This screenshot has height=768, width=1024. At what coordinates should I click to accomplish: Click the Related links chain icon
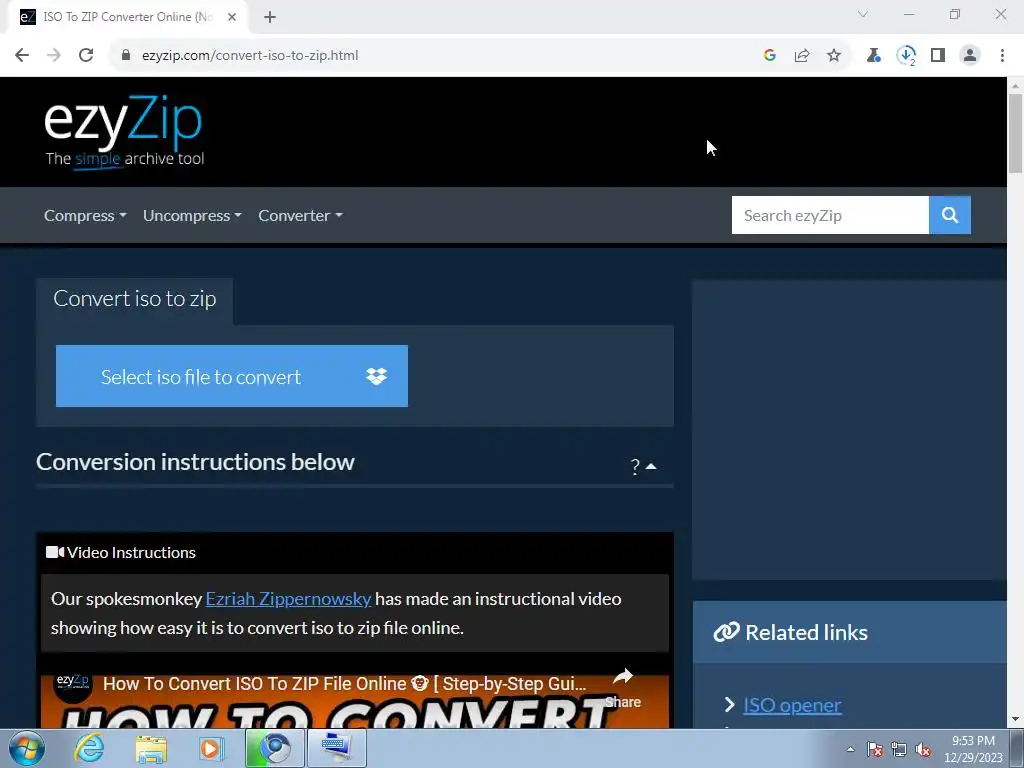click(x=726, y=632)
